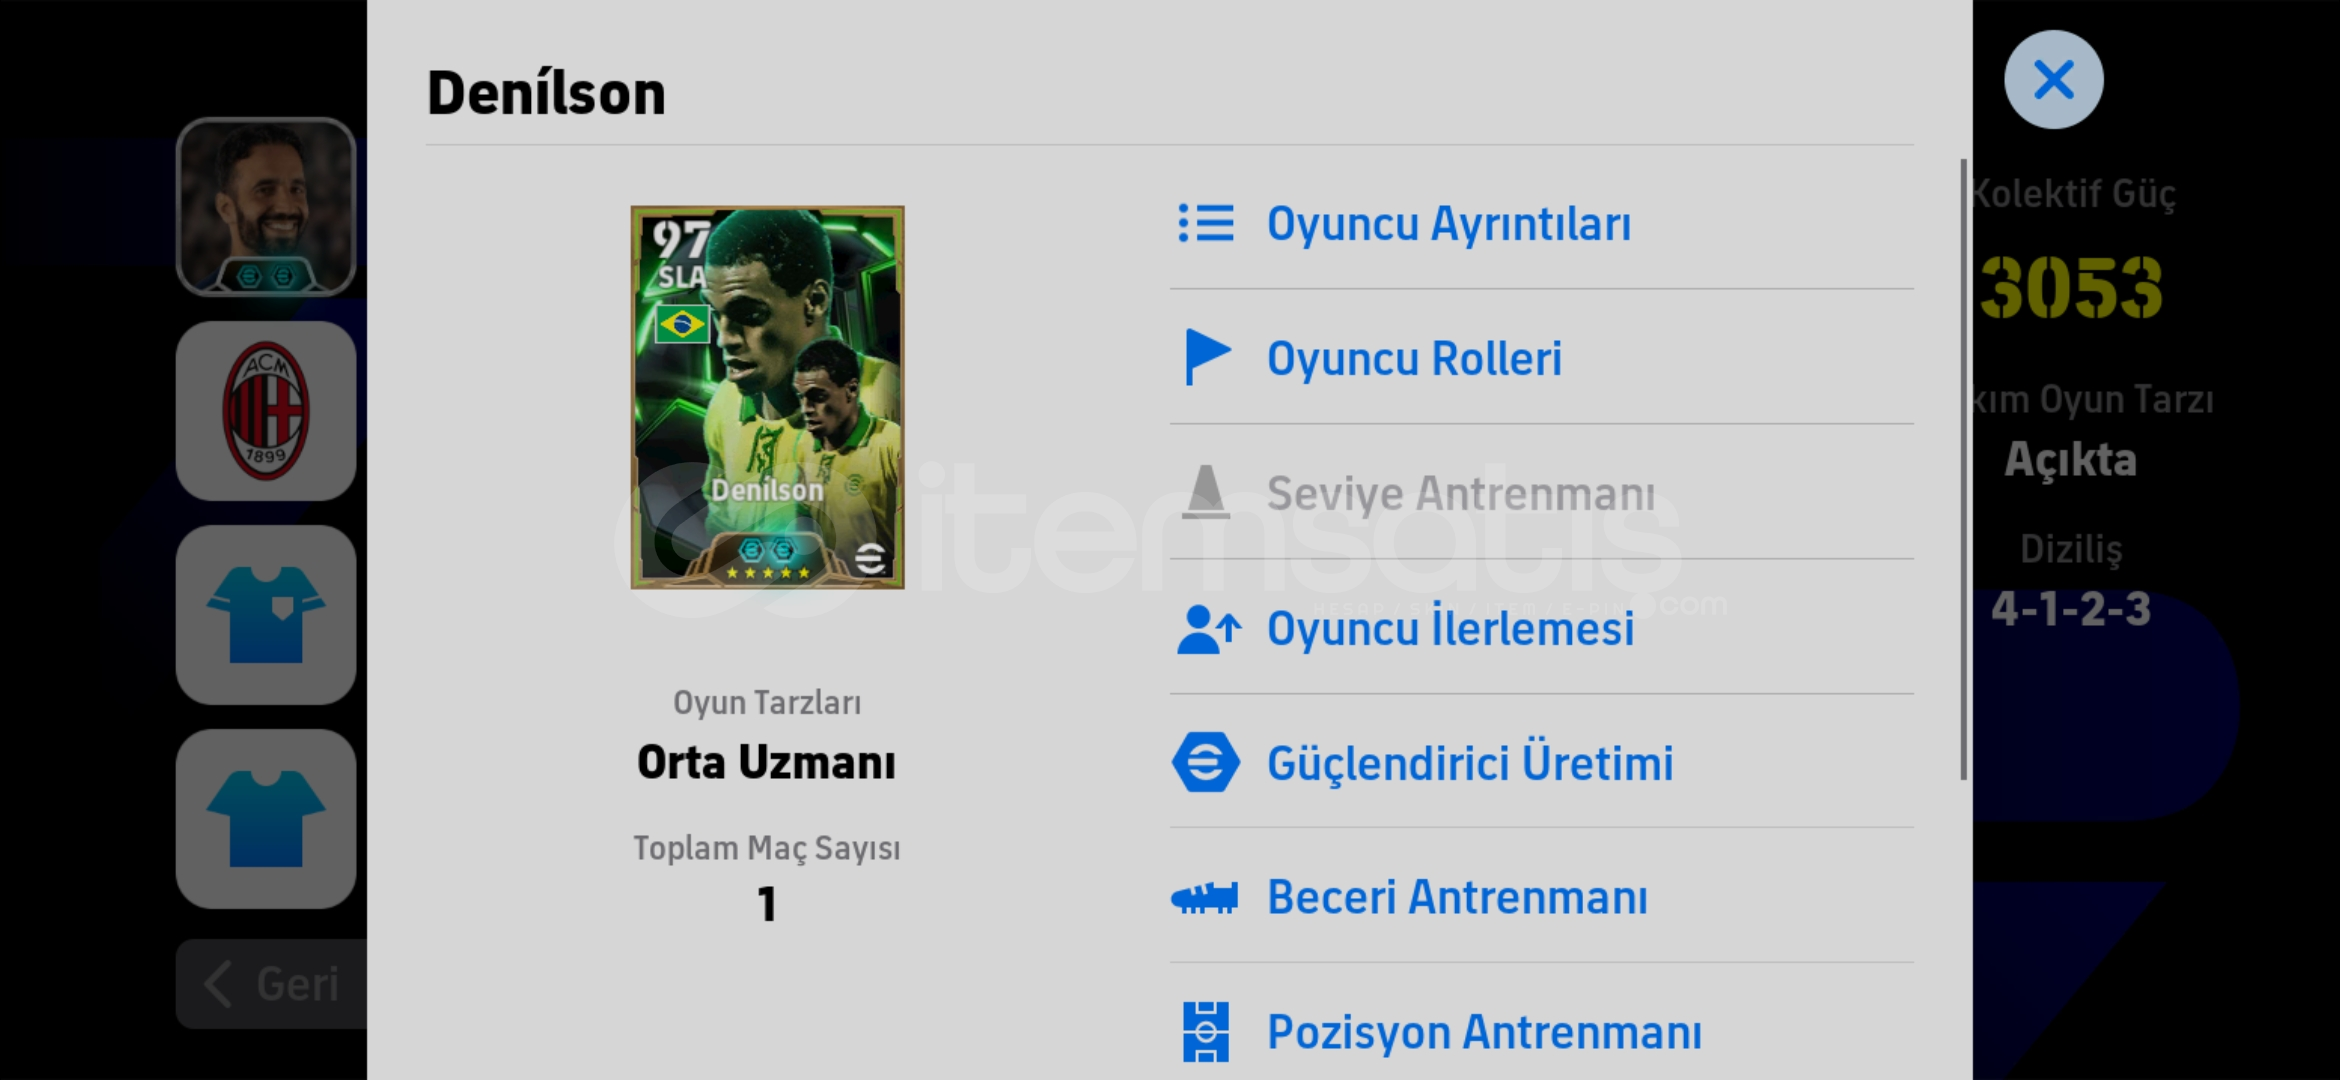Tap the Oyuncu İlerlemesi person-arrow icon
Screen dimensions: 2340x1080
(x=1208, y=629)
